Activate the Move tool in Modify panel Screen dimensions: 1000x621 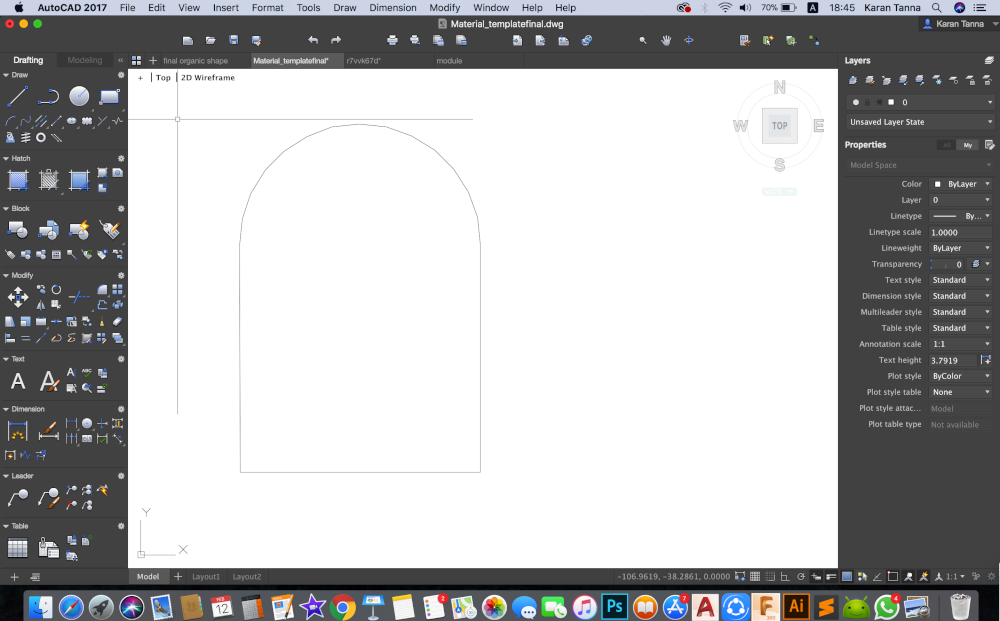tap(17, 297)
